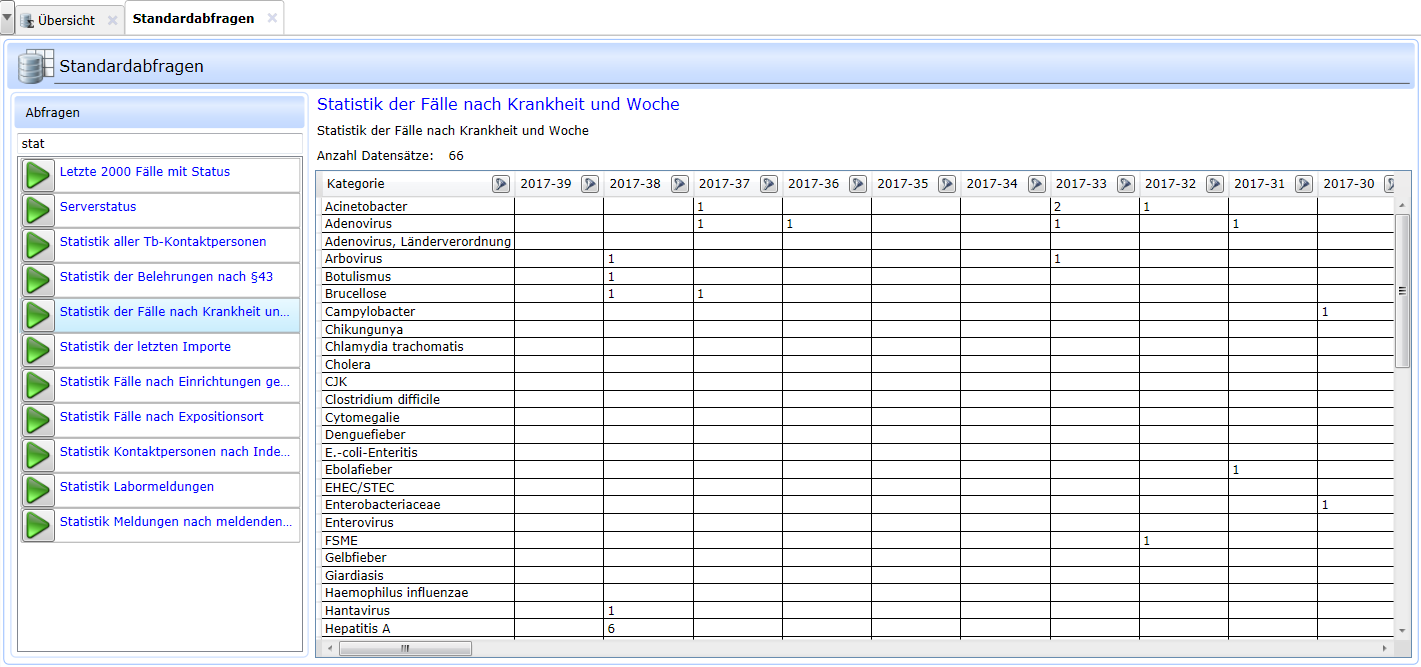Run the Serverstatus query with play icon
Viewport: 1421px width, 667px height.
pyautogui.click(x=38, y=211)
